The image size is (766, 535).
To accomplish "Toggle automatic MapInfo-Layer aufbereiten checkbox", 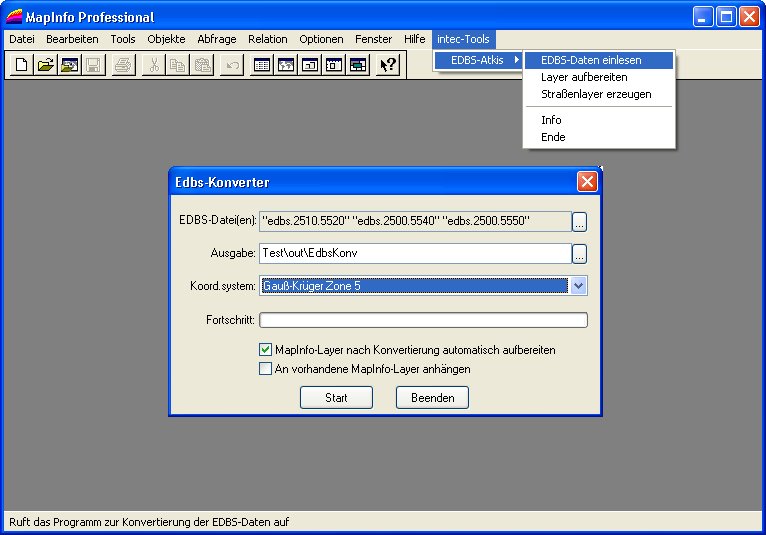I will click(x=265, y=350).
